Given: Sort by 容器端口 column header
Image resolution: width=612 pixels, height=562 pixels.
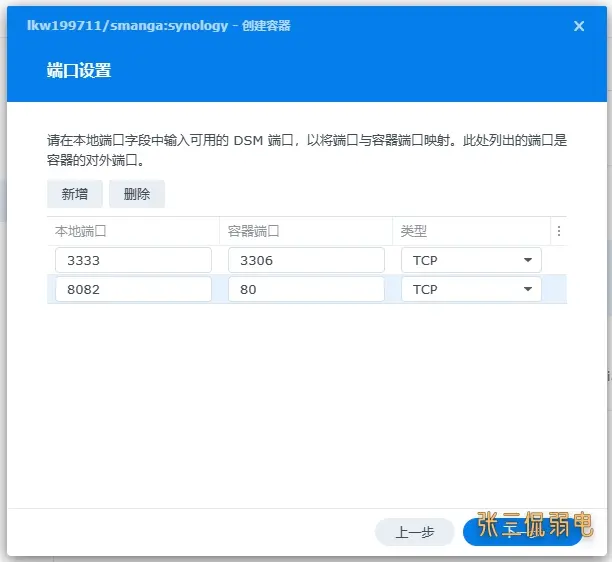Looking at the screenshot, I should point(306,231).
